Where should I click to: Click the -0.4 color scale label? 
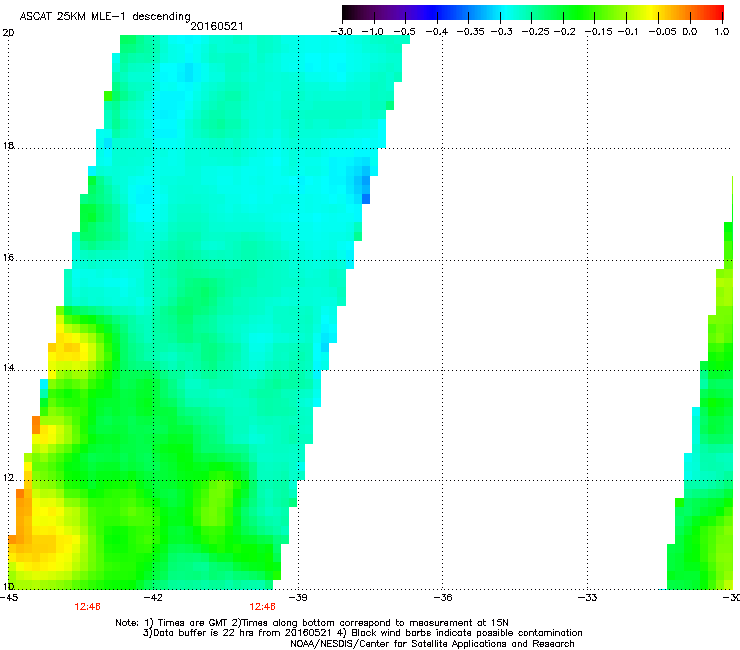tap(437, 32)
